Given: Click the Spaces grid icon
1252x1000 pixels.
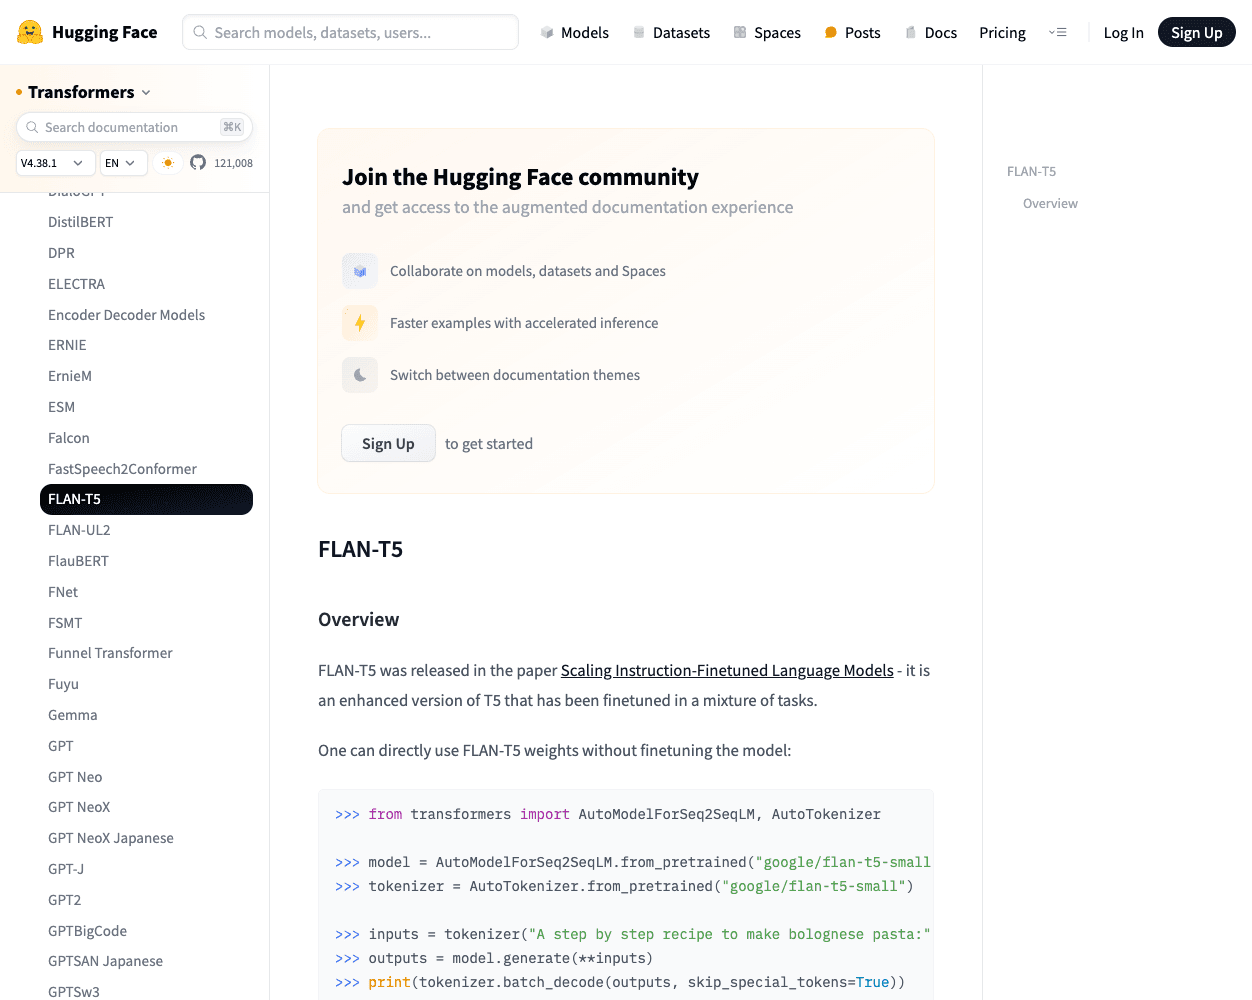Looking at the screenshot, I should pos(740,33).
